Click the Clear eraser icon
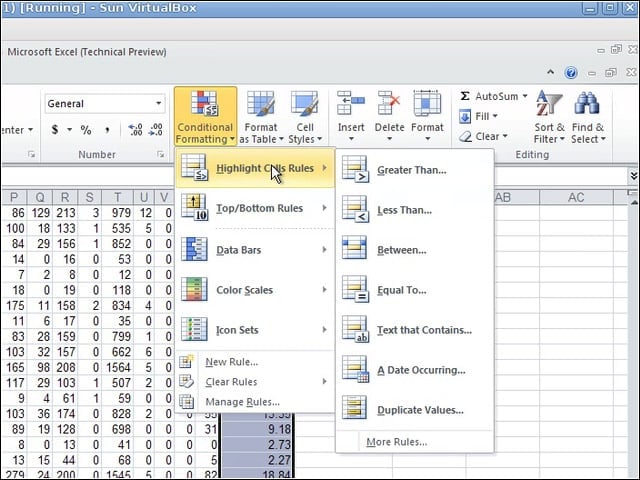 click(x=465, y=136)
